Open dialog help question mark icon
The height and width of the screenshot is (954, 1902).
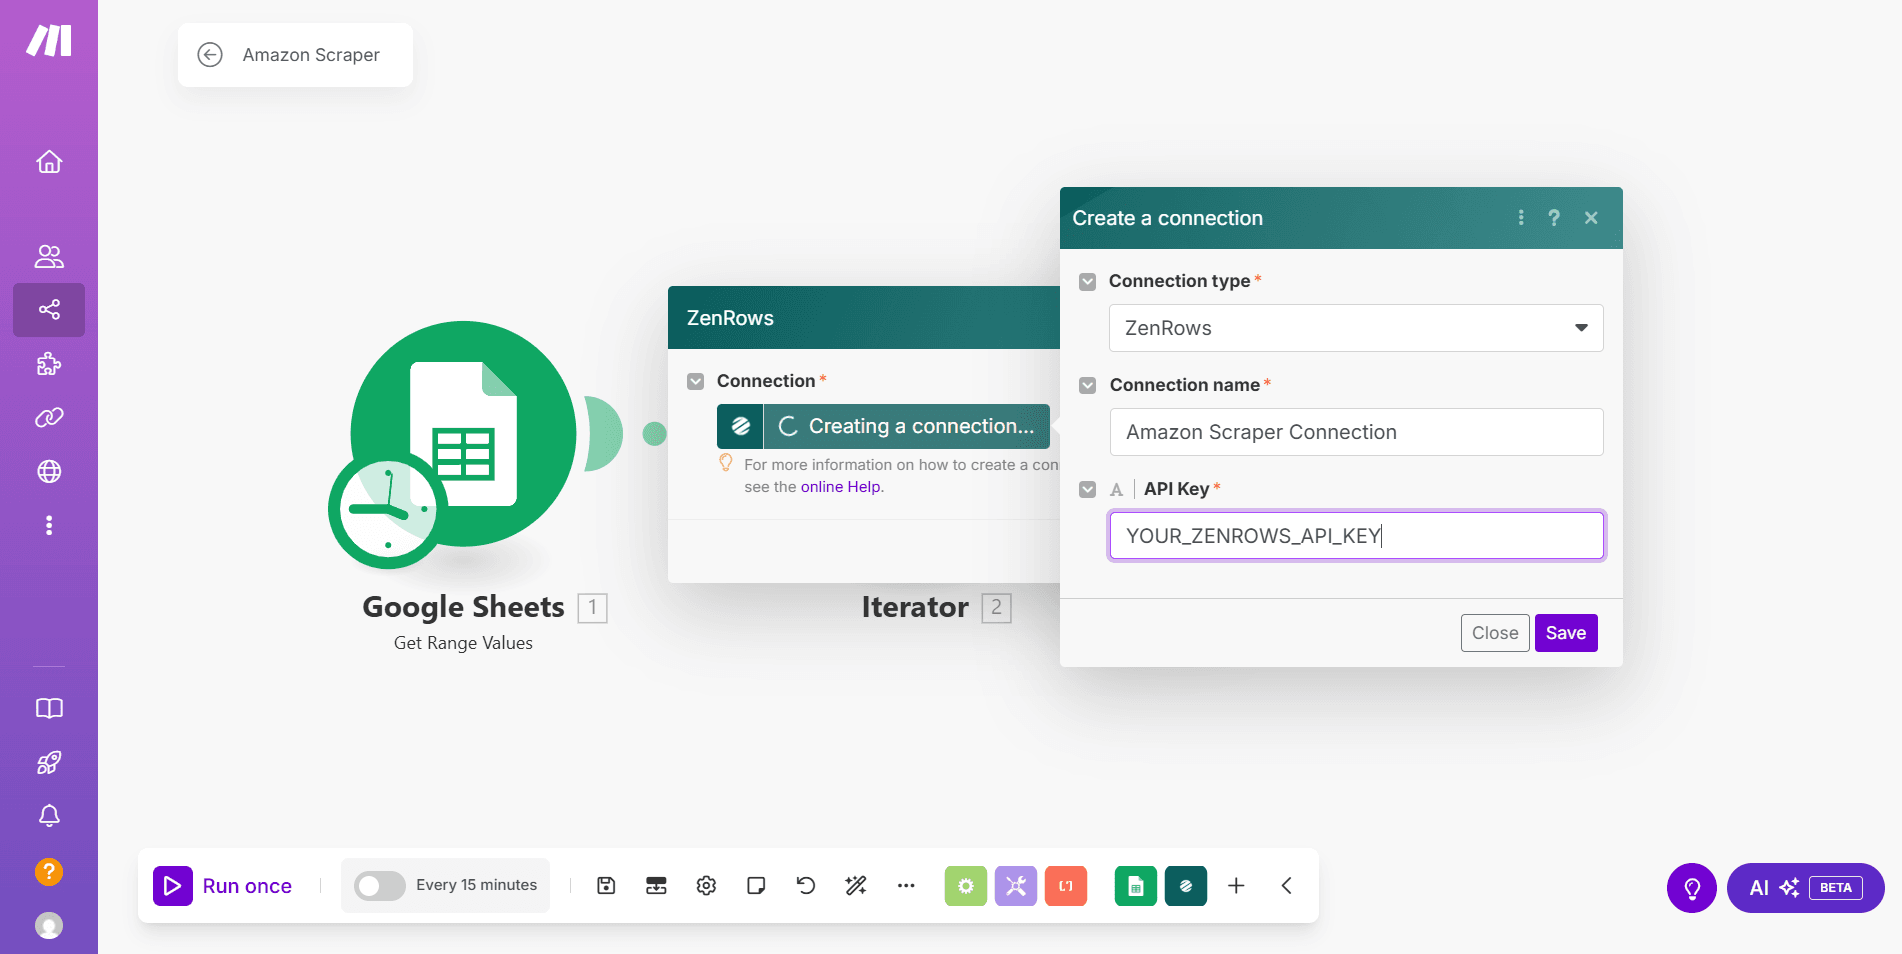(1554, 218)
